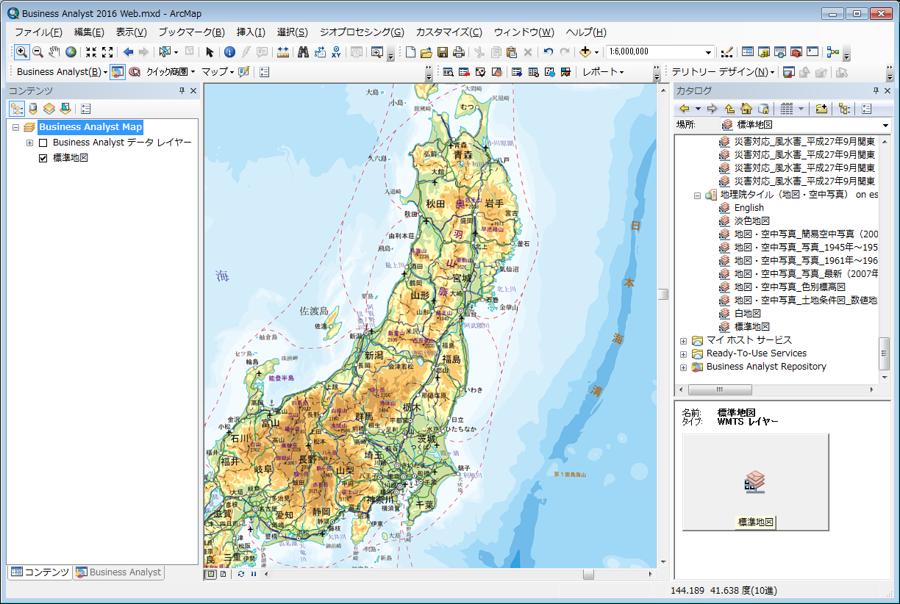
Task: Click the map Refresh button
Action: (x=241, y=574)
